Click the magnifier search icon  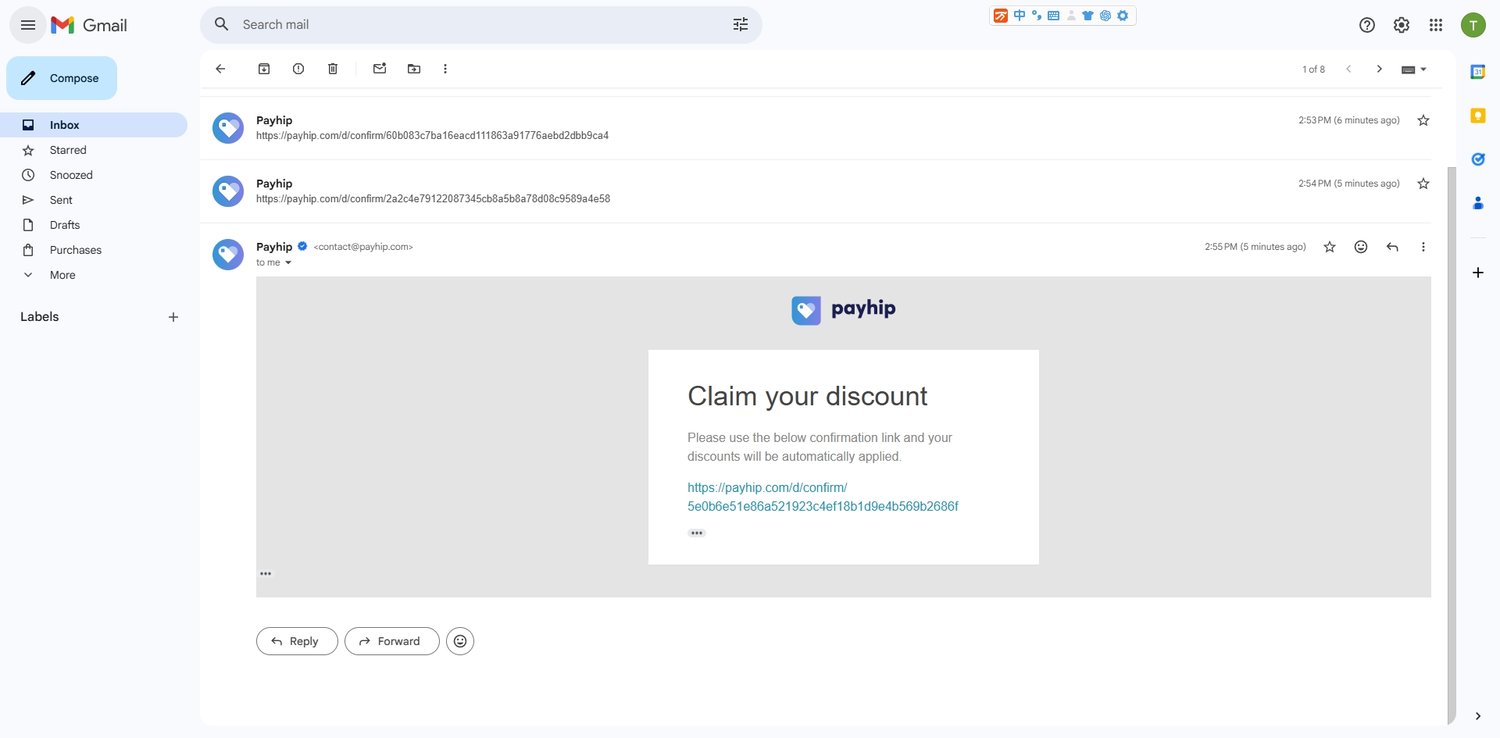click(221, 24)
